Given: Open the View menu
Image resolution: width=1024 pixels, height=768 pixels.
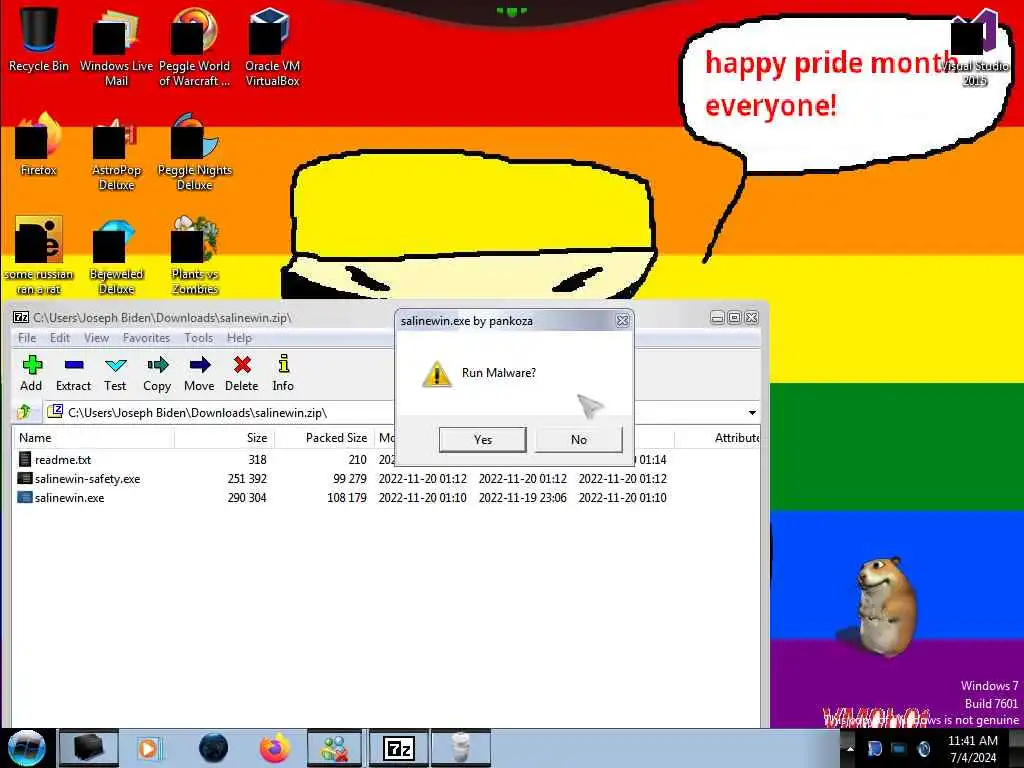Looking at the screenshot, I should pyautogui.click(x=96, y=338).
